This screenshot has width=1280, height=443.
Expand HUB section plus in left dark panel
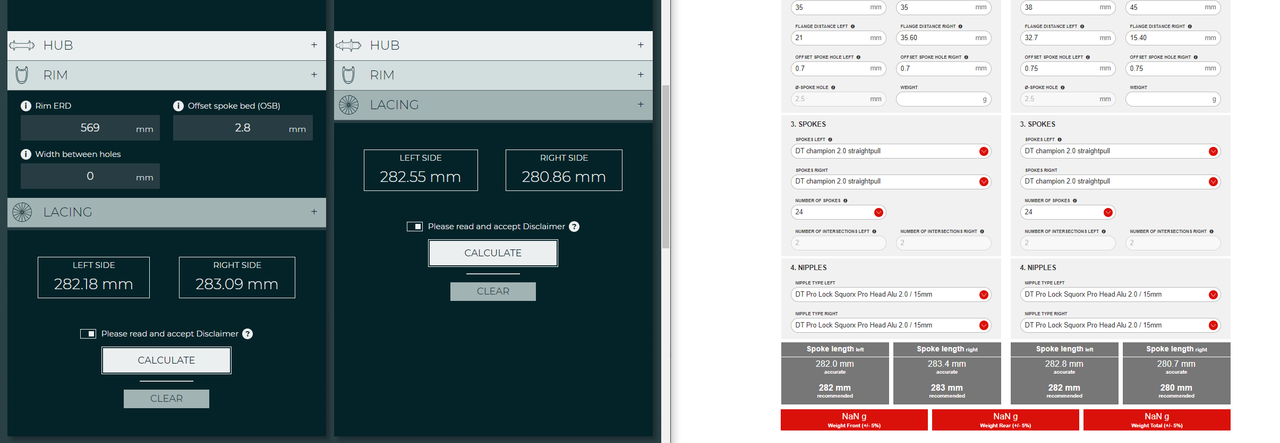[x=314, y=45]
